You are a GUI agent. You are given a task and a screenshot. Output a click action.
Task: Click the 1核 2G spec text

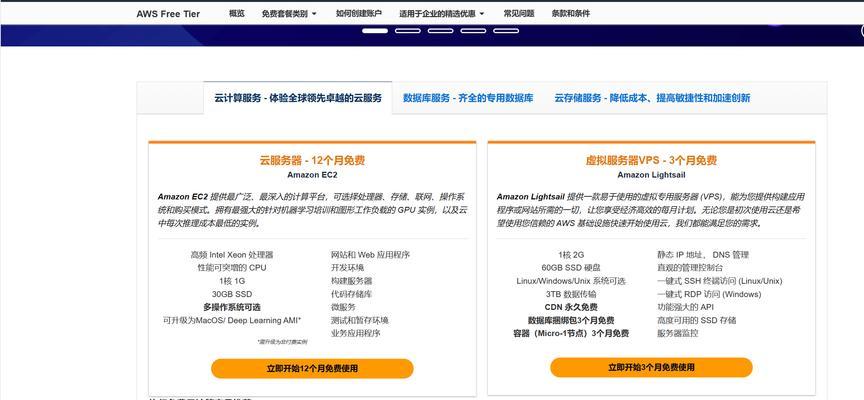point(571,255)
